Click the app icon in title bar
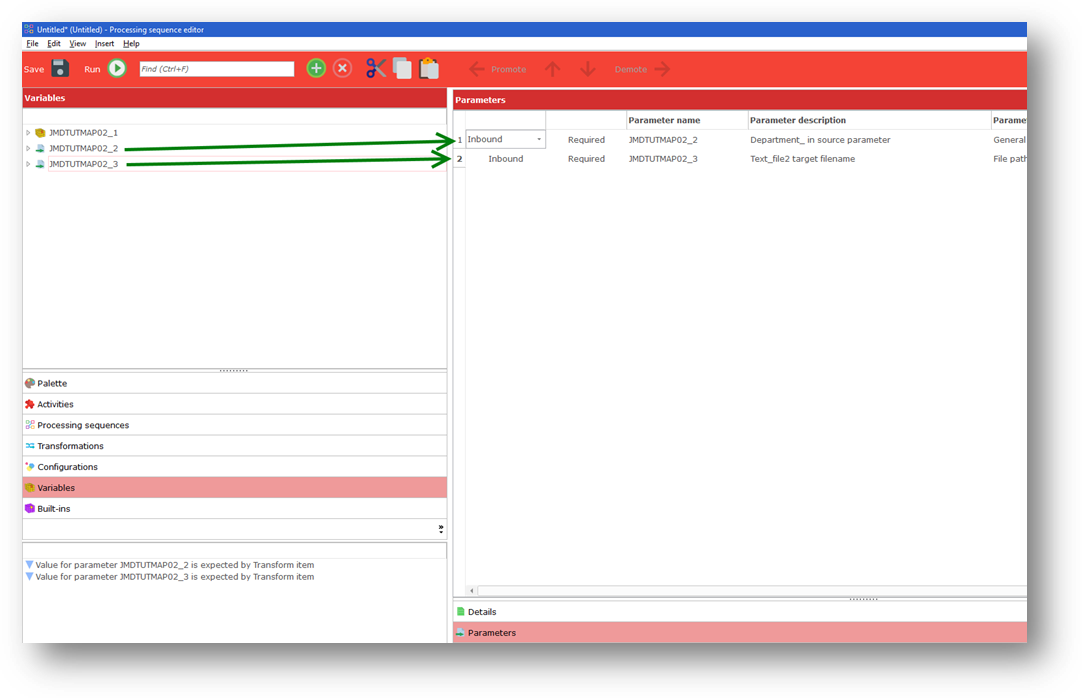The width and height of the screenshot is (1082, 698). click(x=28, y=30)
